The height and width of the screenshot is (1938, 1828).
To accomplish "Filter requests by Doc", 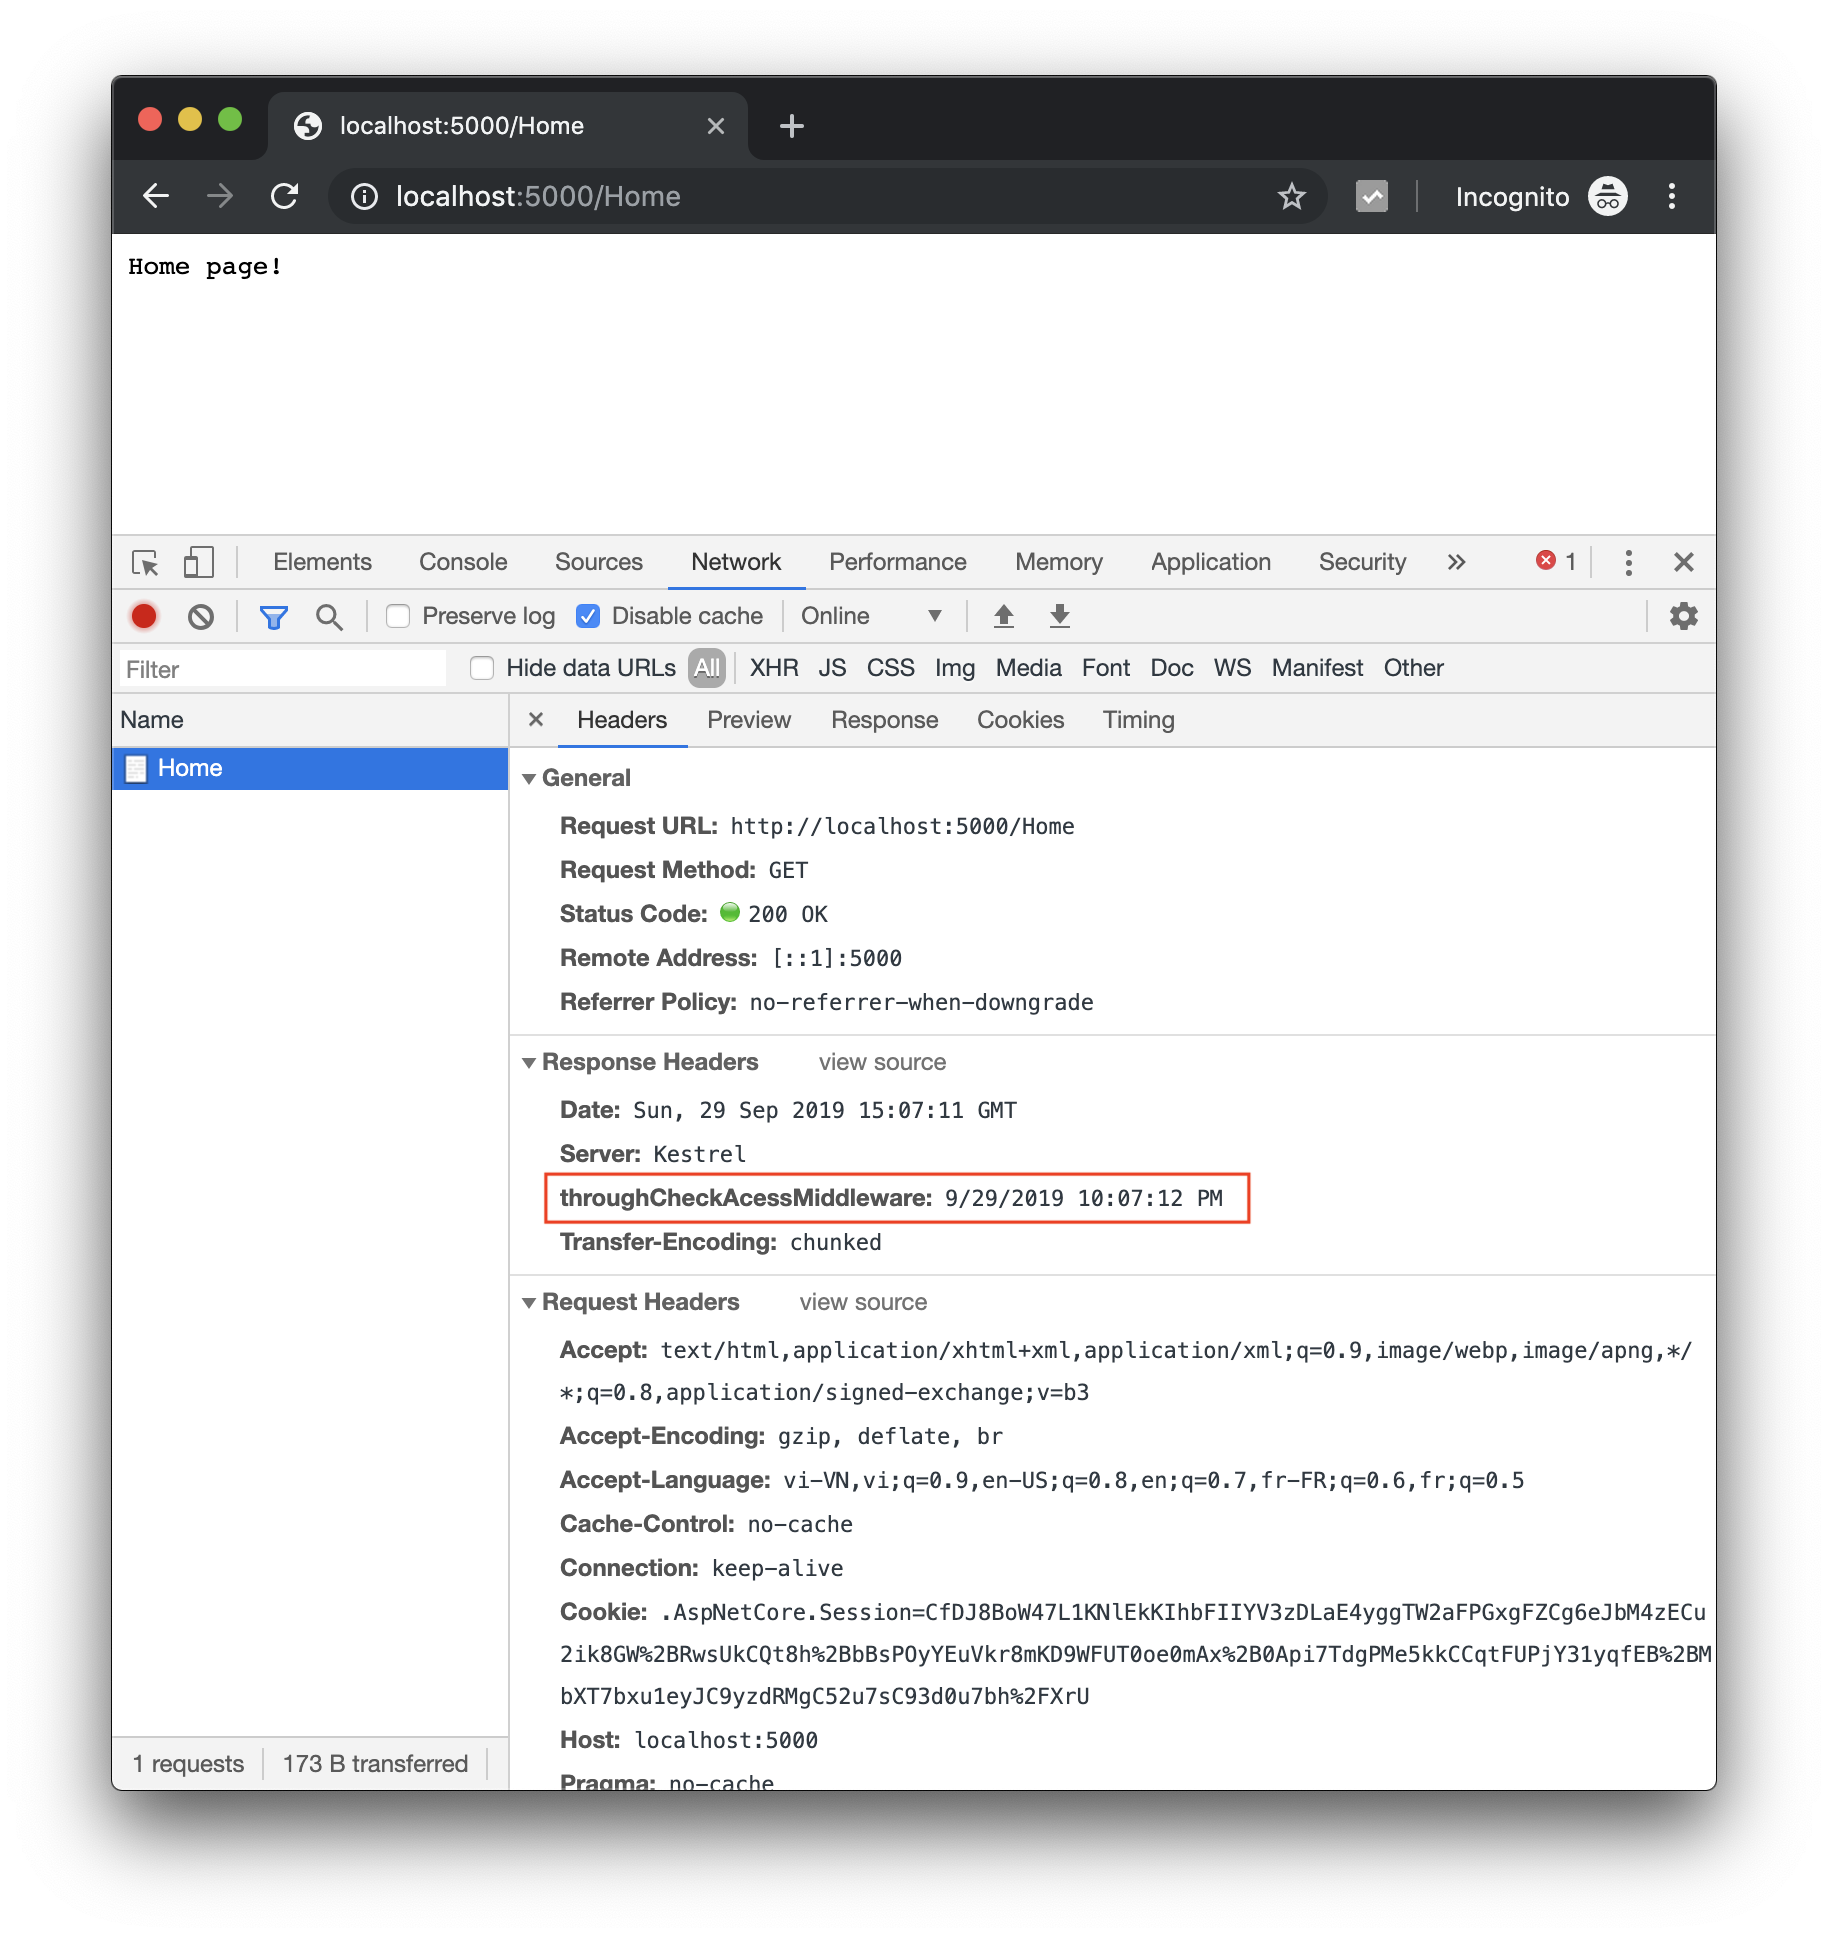I will click(1171, 668).
